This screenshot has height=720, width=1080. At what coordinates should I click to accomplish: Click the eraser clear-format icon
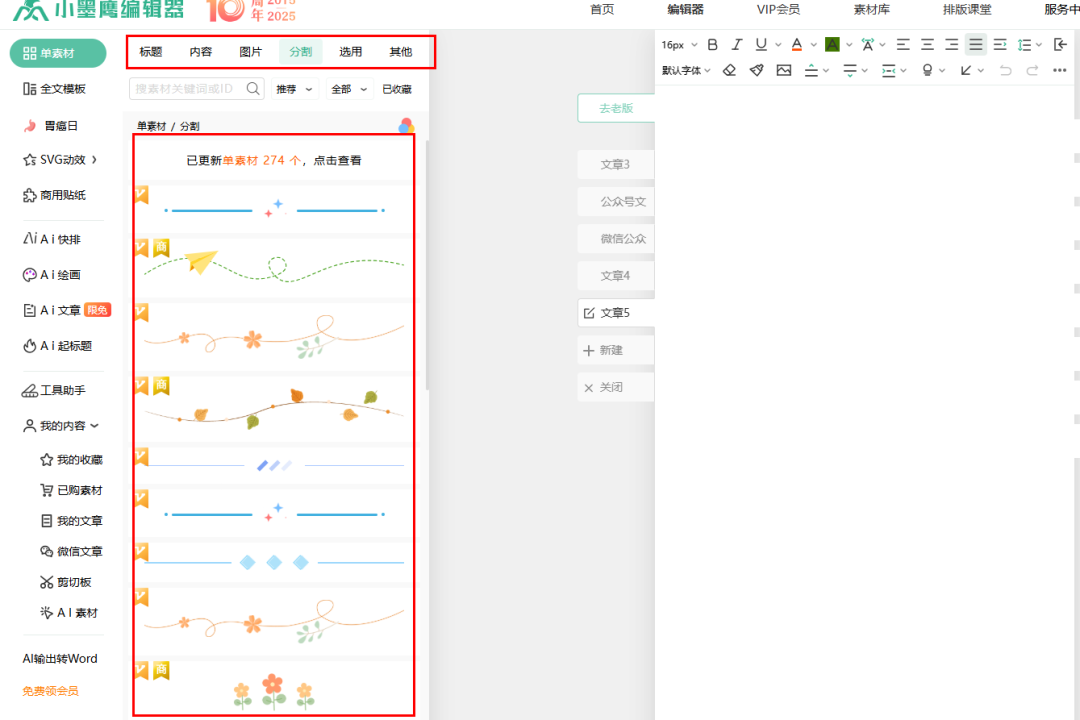click(x=729, y=70)
